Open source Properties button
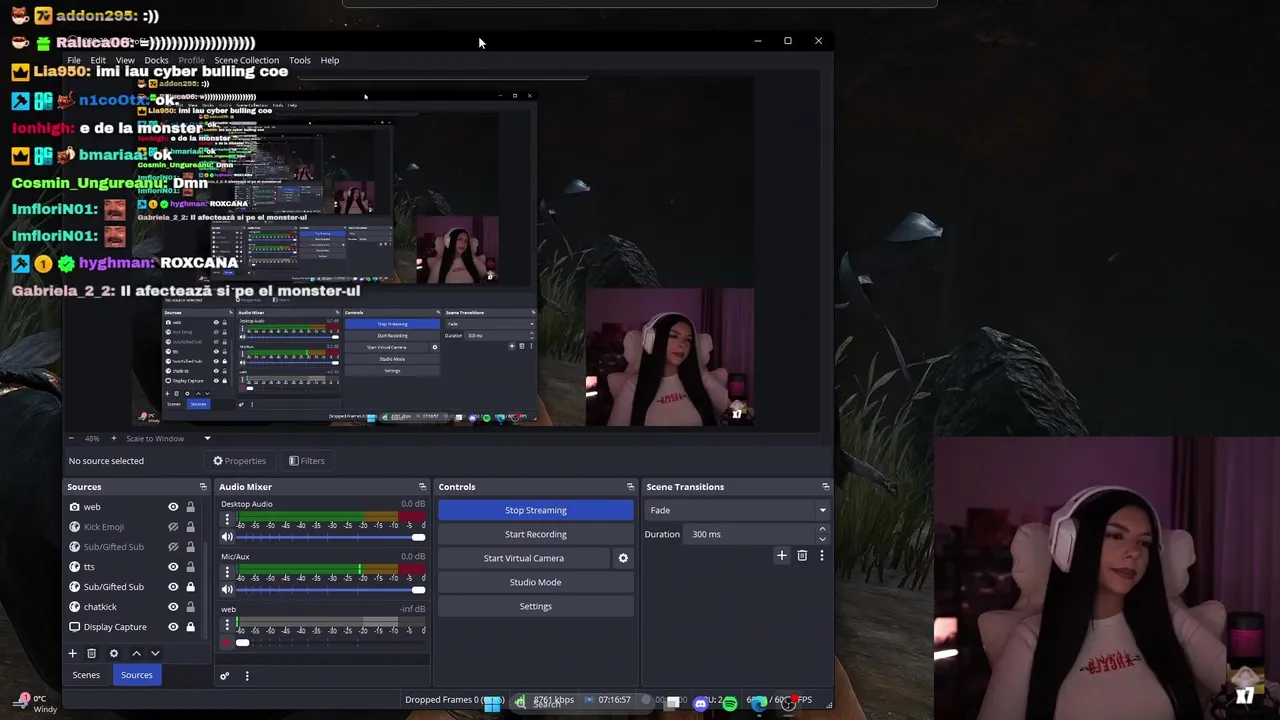The image size is (1280, 720). click(x=240, y=461)
